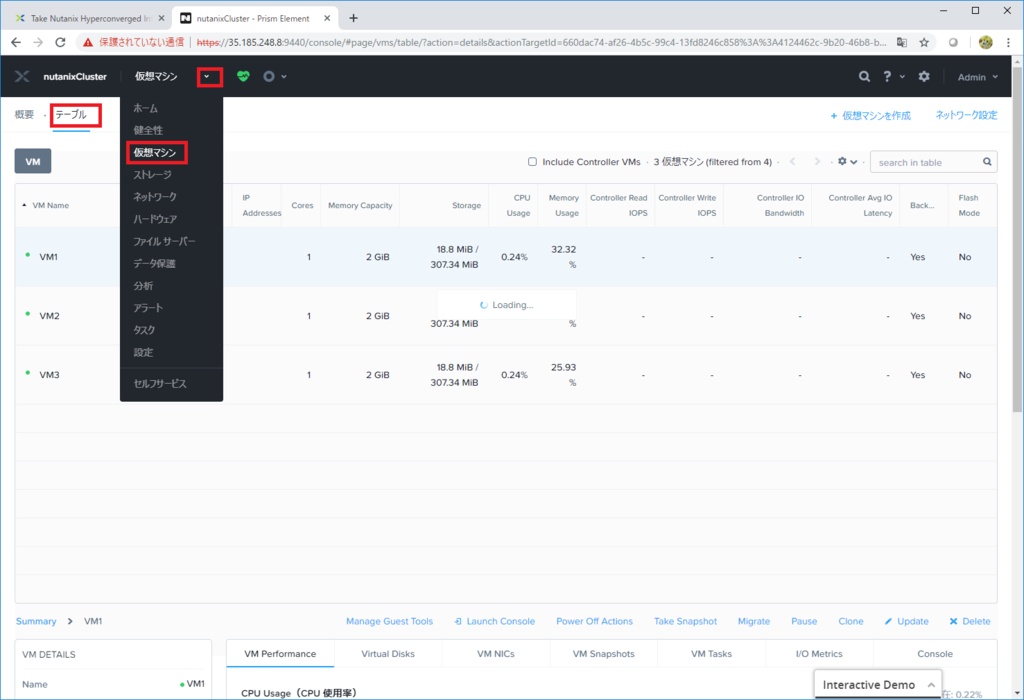Open the browser profile avatar
1024x700 pixels.
click(985, 42)
